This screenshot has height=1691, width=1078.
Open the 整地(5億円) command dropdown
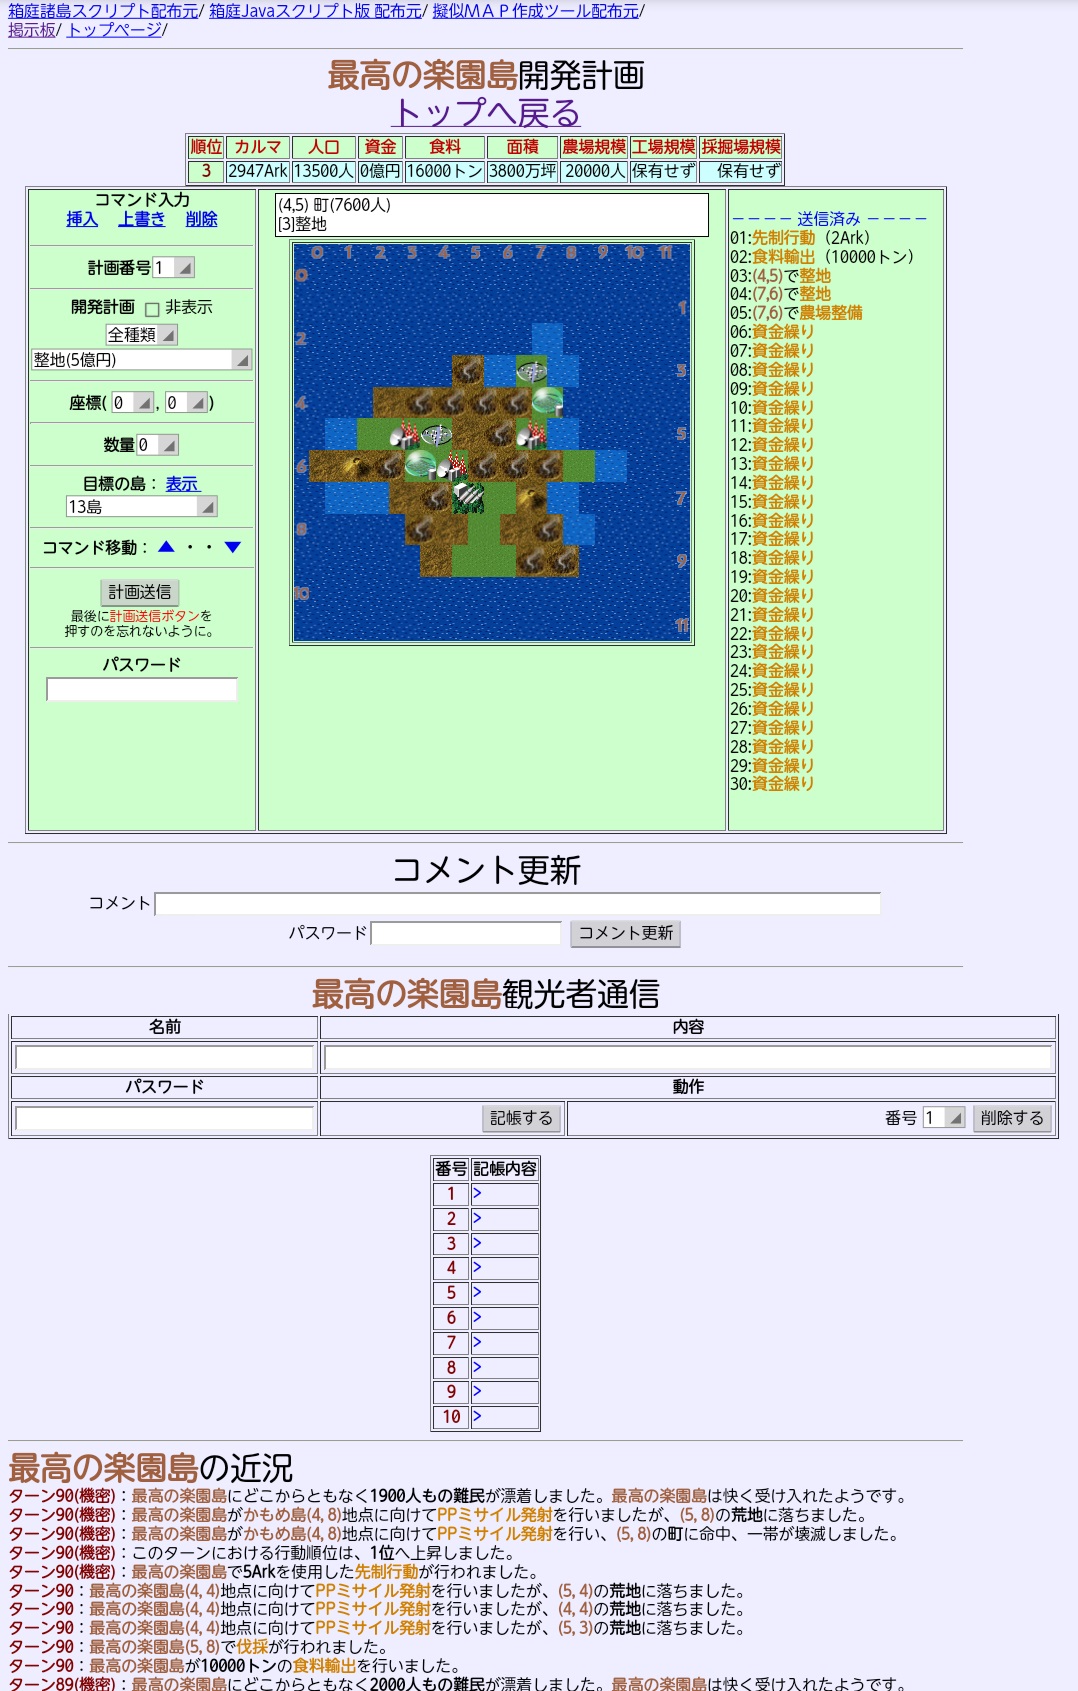point(141,360)
